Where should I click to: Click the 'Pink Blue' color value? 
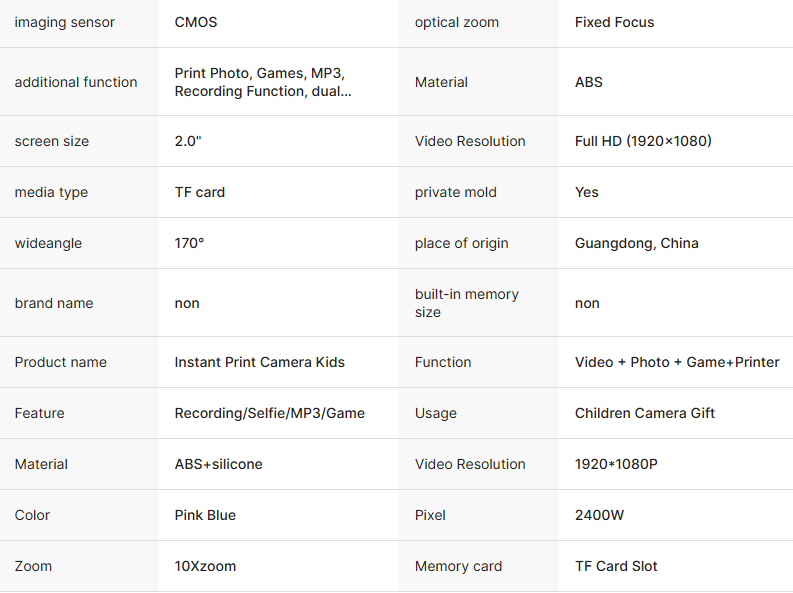click(x=204, y=515)
